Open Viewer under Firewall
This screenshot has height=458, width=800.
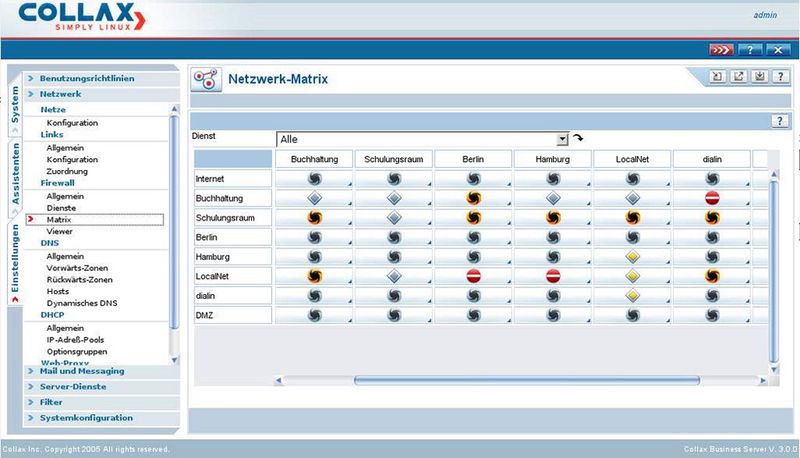(59, 231)
